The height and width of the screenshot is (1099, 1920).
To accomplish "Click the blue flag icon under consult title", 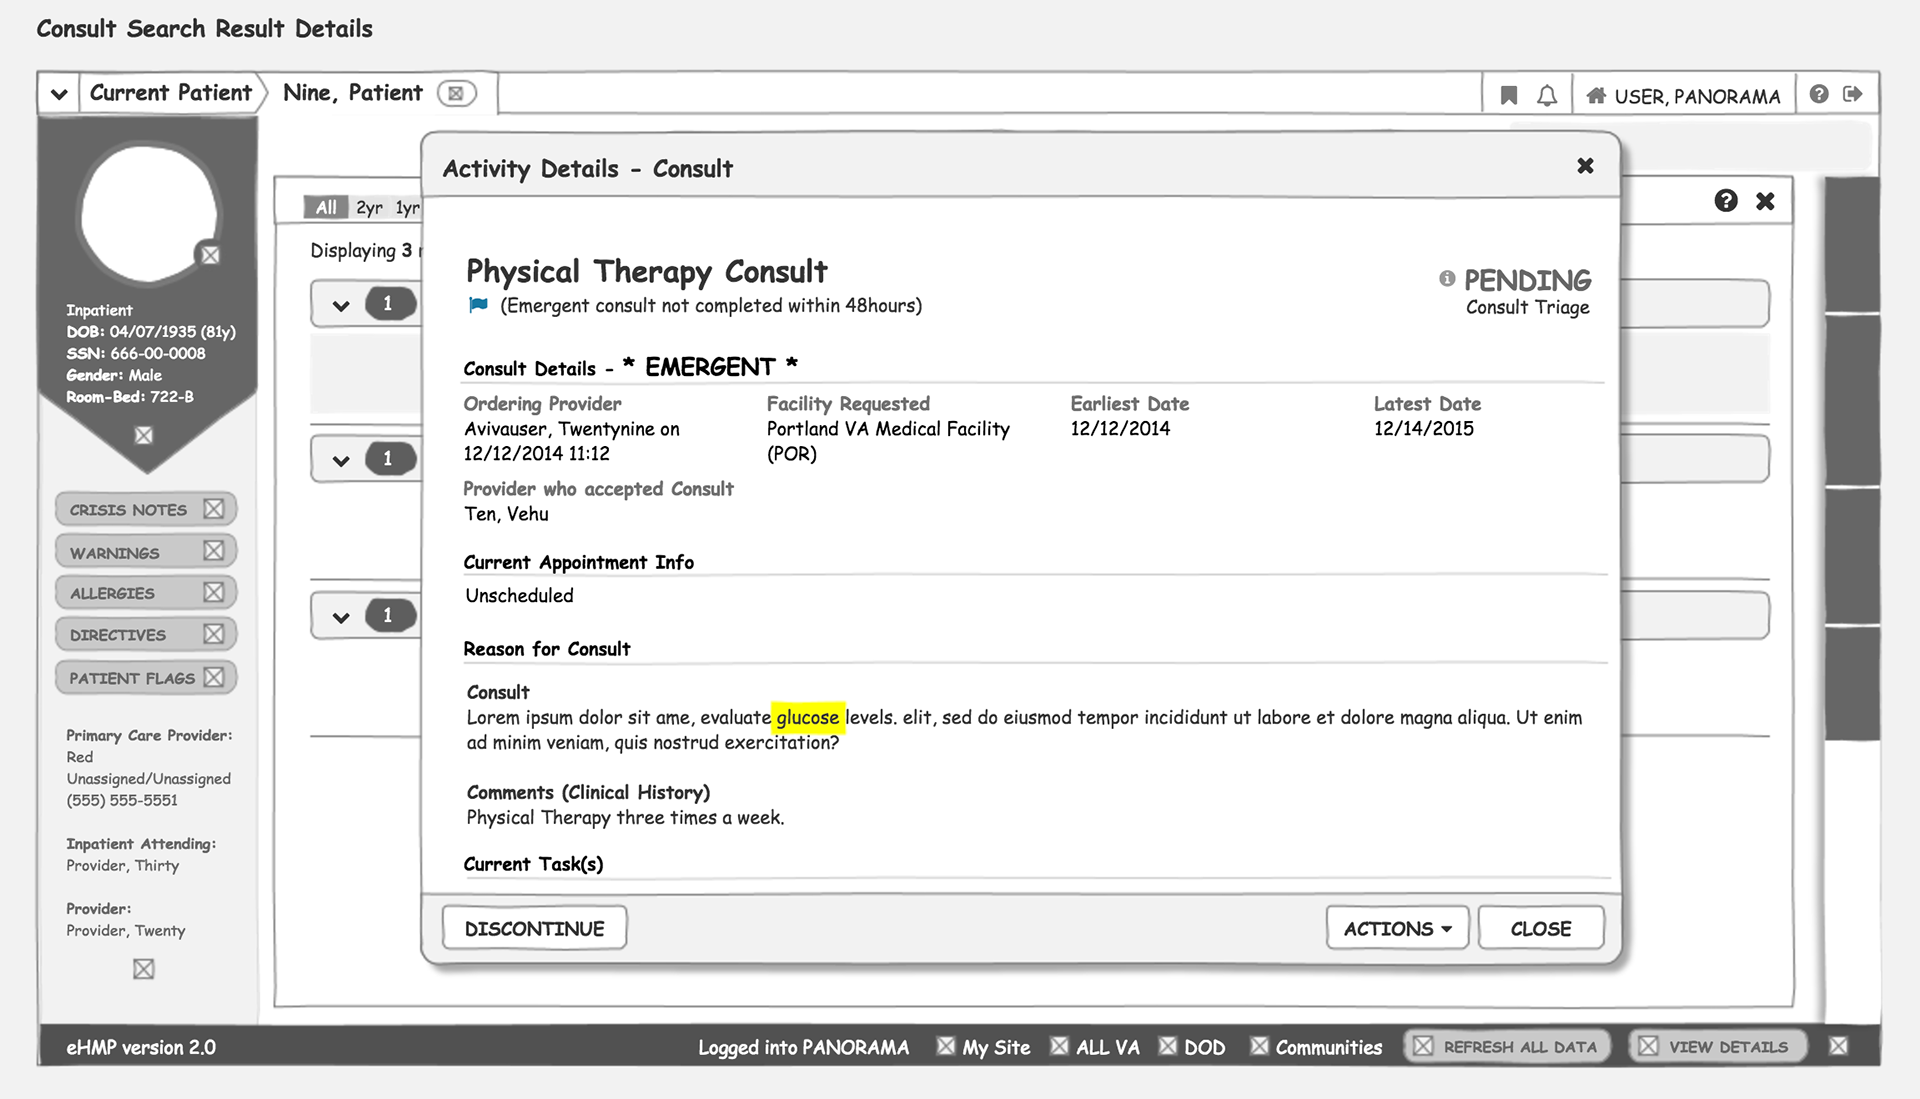I will coord(478,306).
